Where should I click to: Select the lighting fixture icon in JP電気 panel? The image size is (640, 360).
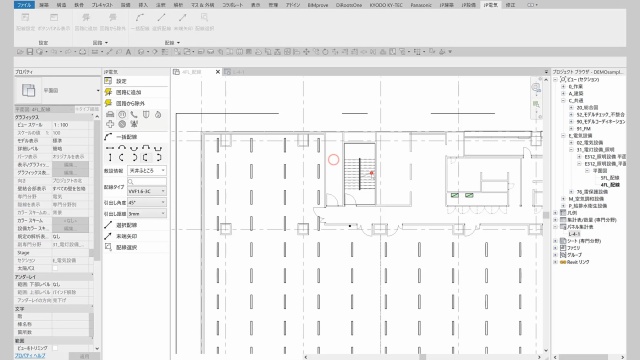click(110, 115)
